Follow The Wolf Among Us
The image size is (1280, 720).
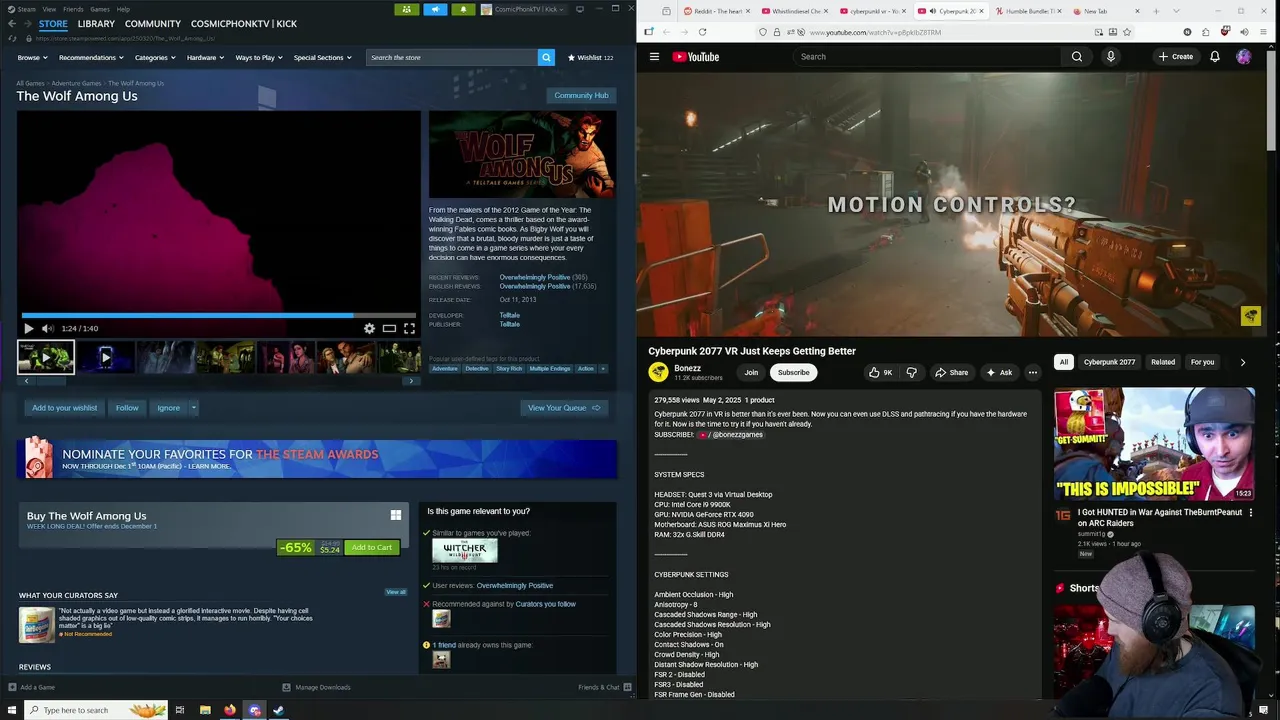coord(127,407)
